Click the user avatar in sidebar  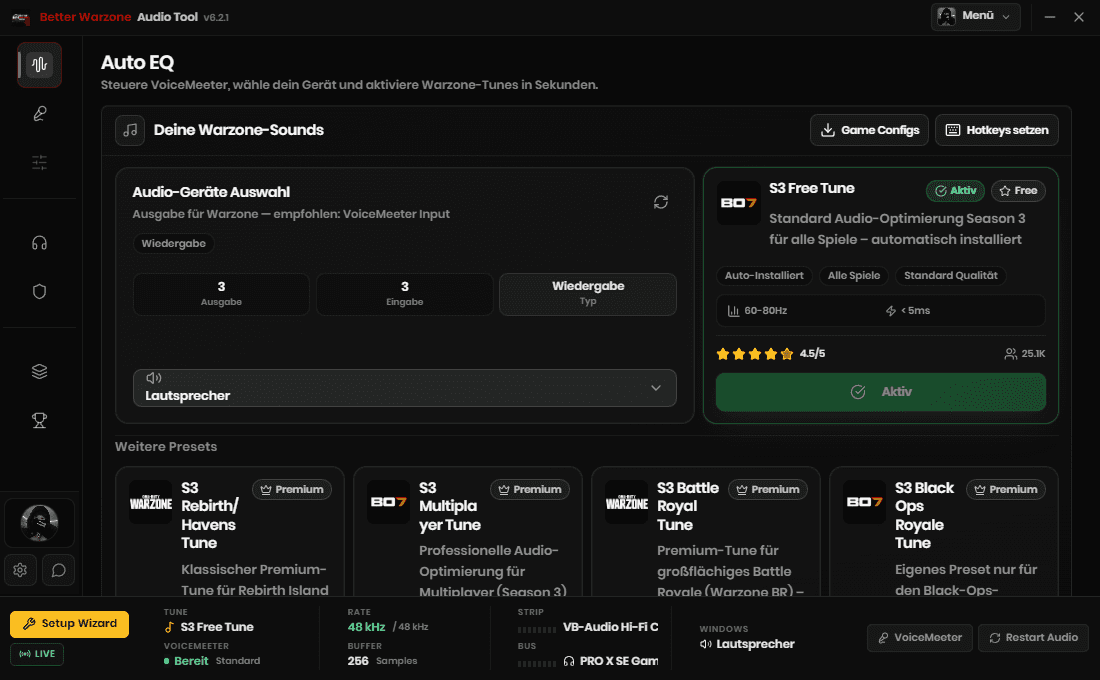point(39,523)
